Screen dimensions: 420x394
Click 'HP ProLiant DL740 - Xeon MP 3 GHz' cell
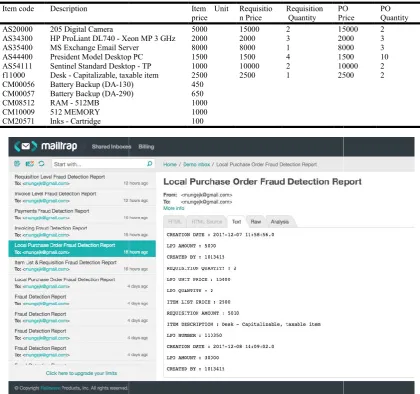[113, 38]
